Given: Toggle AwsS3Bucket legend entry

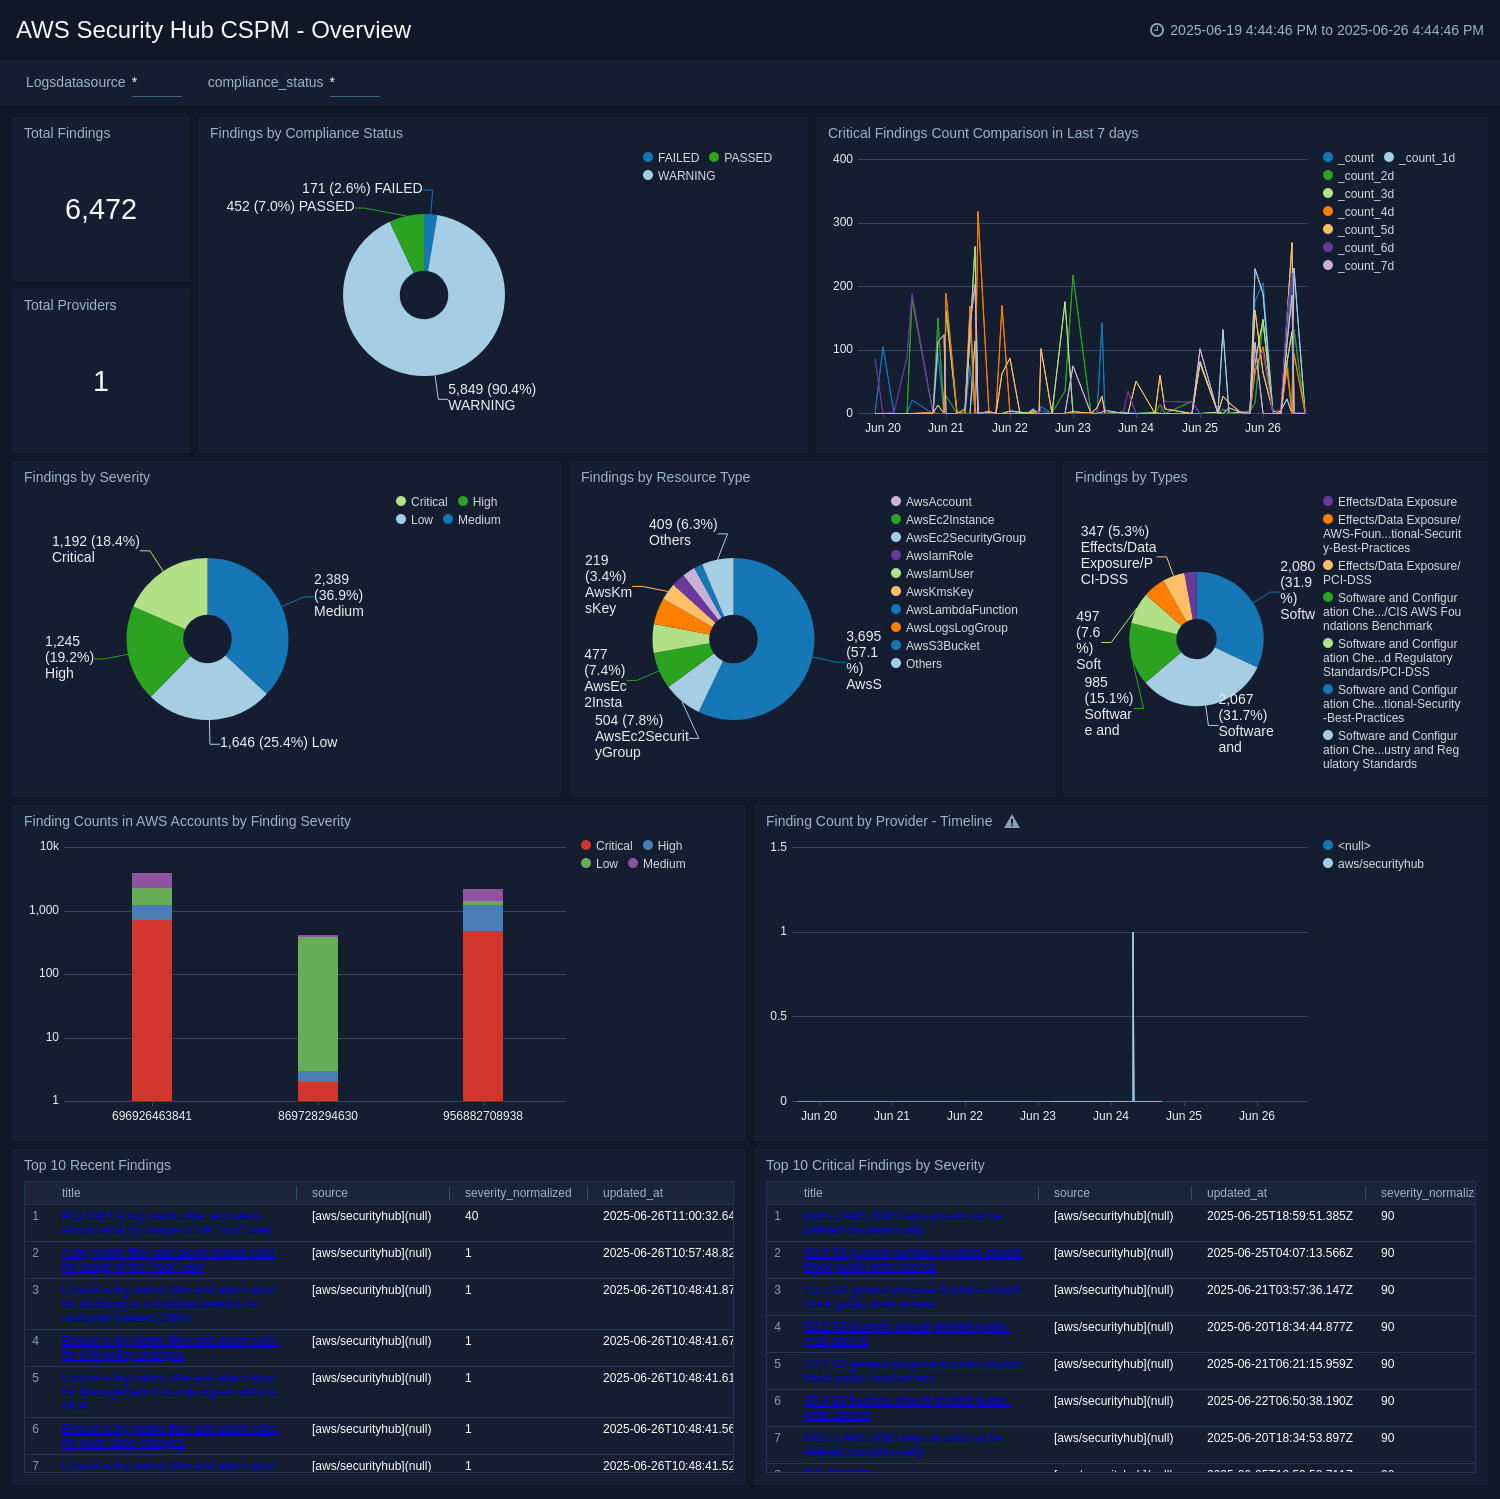Looking at the screenshot, I should pos(935,646).
